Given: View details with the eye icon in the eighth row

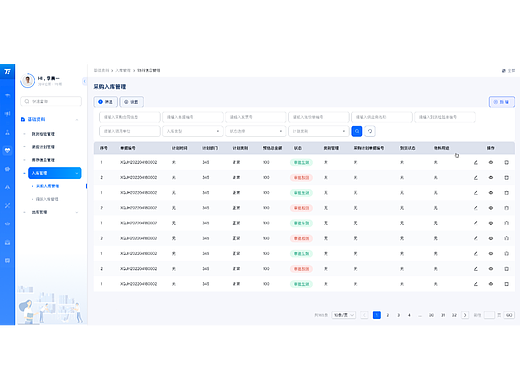Looking at the screenshot, I should pos(491,269).
